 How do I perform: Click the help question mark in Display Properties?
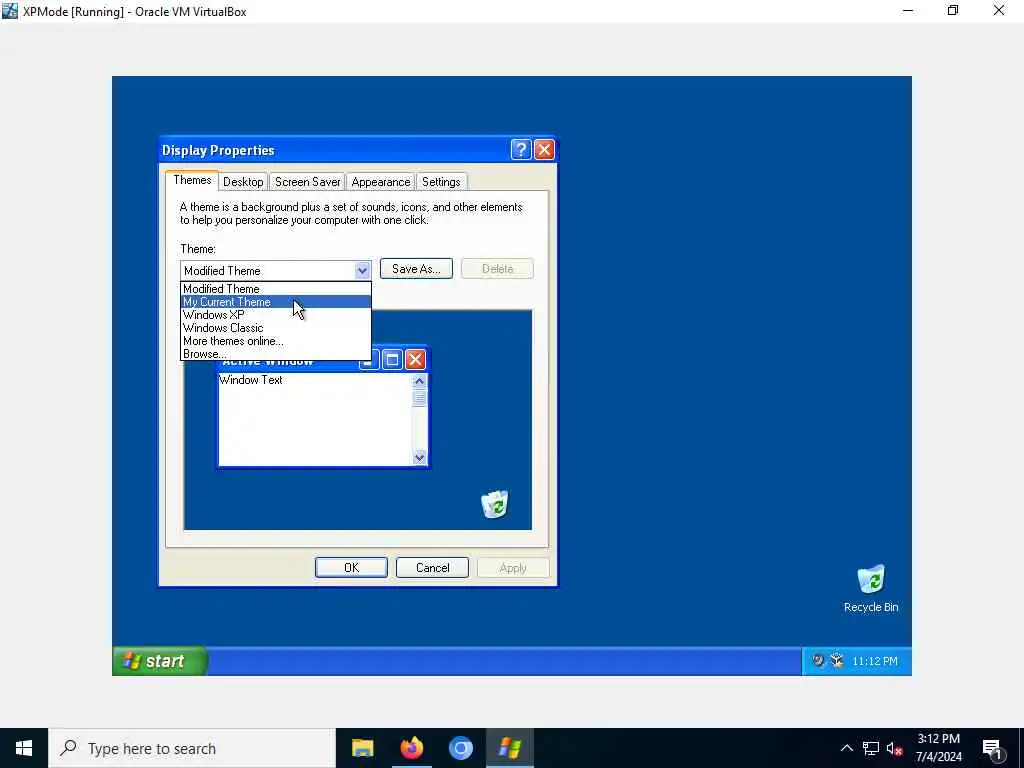pyautogui.click(x=520, y=150)
